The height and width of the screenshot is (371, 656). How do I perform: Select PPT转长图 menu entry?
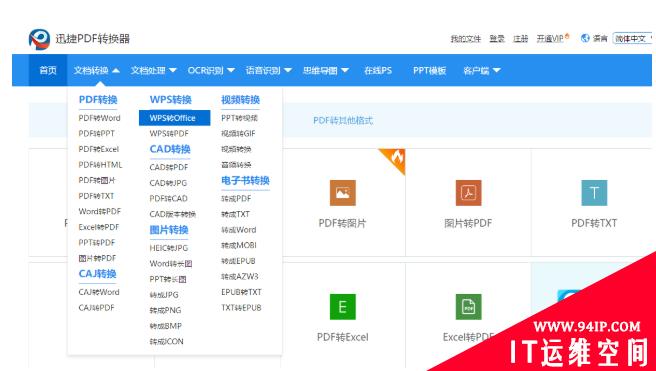coord(168,279)
